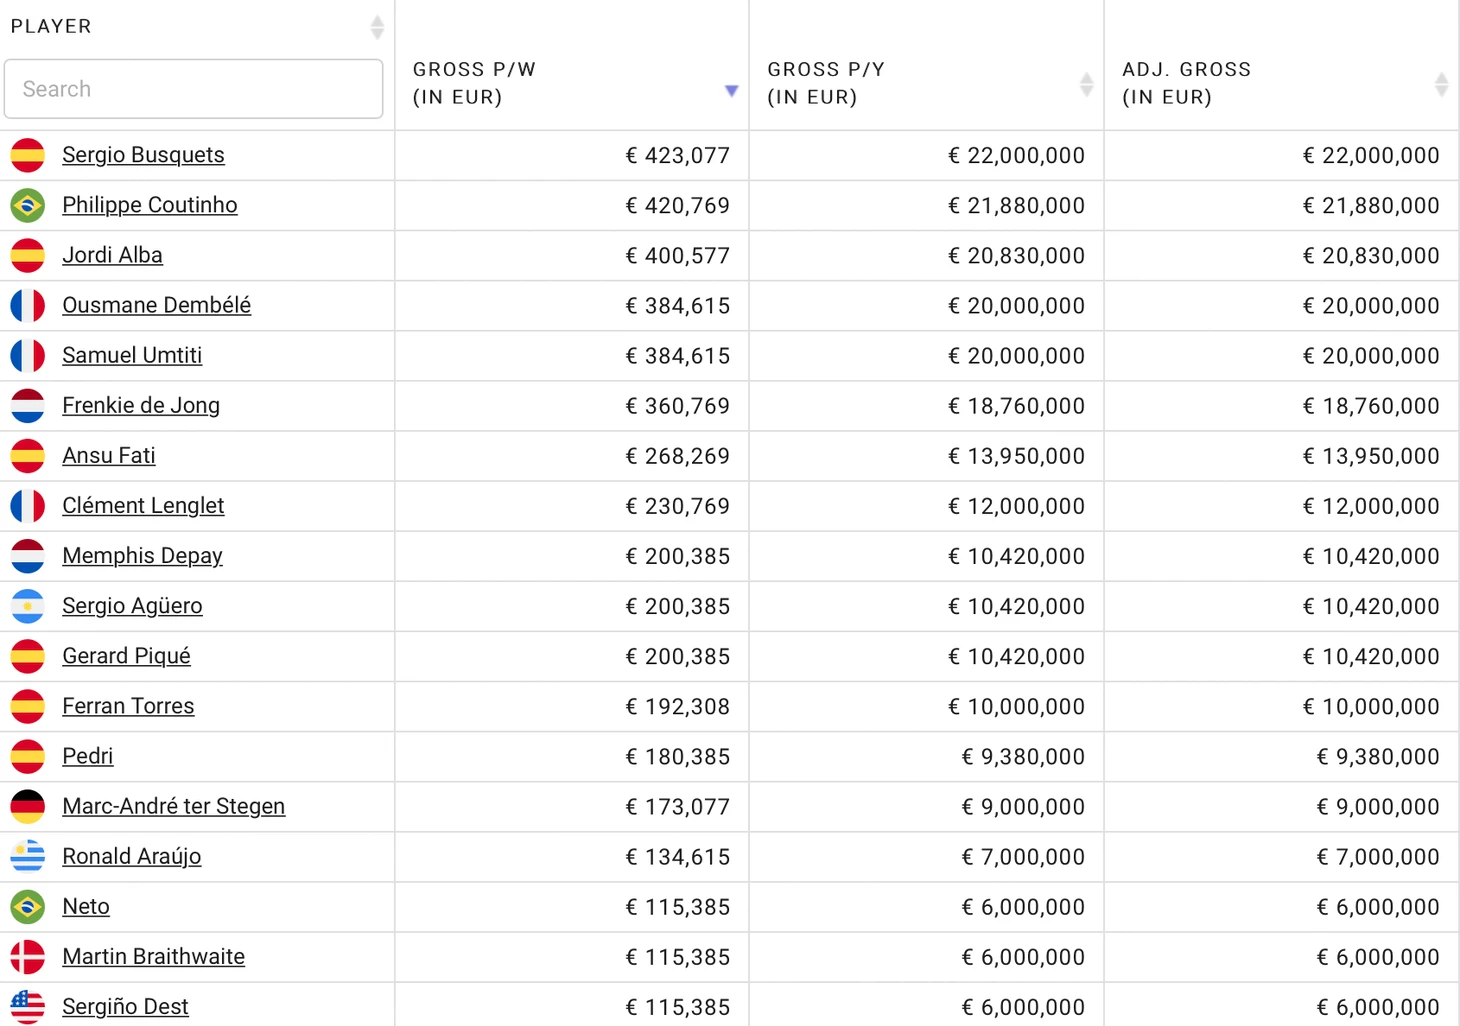This screenshot has width=1460, height=1026.
Task: Select weekly wage € 360,769 cell
Action: (x=572, y=405)
